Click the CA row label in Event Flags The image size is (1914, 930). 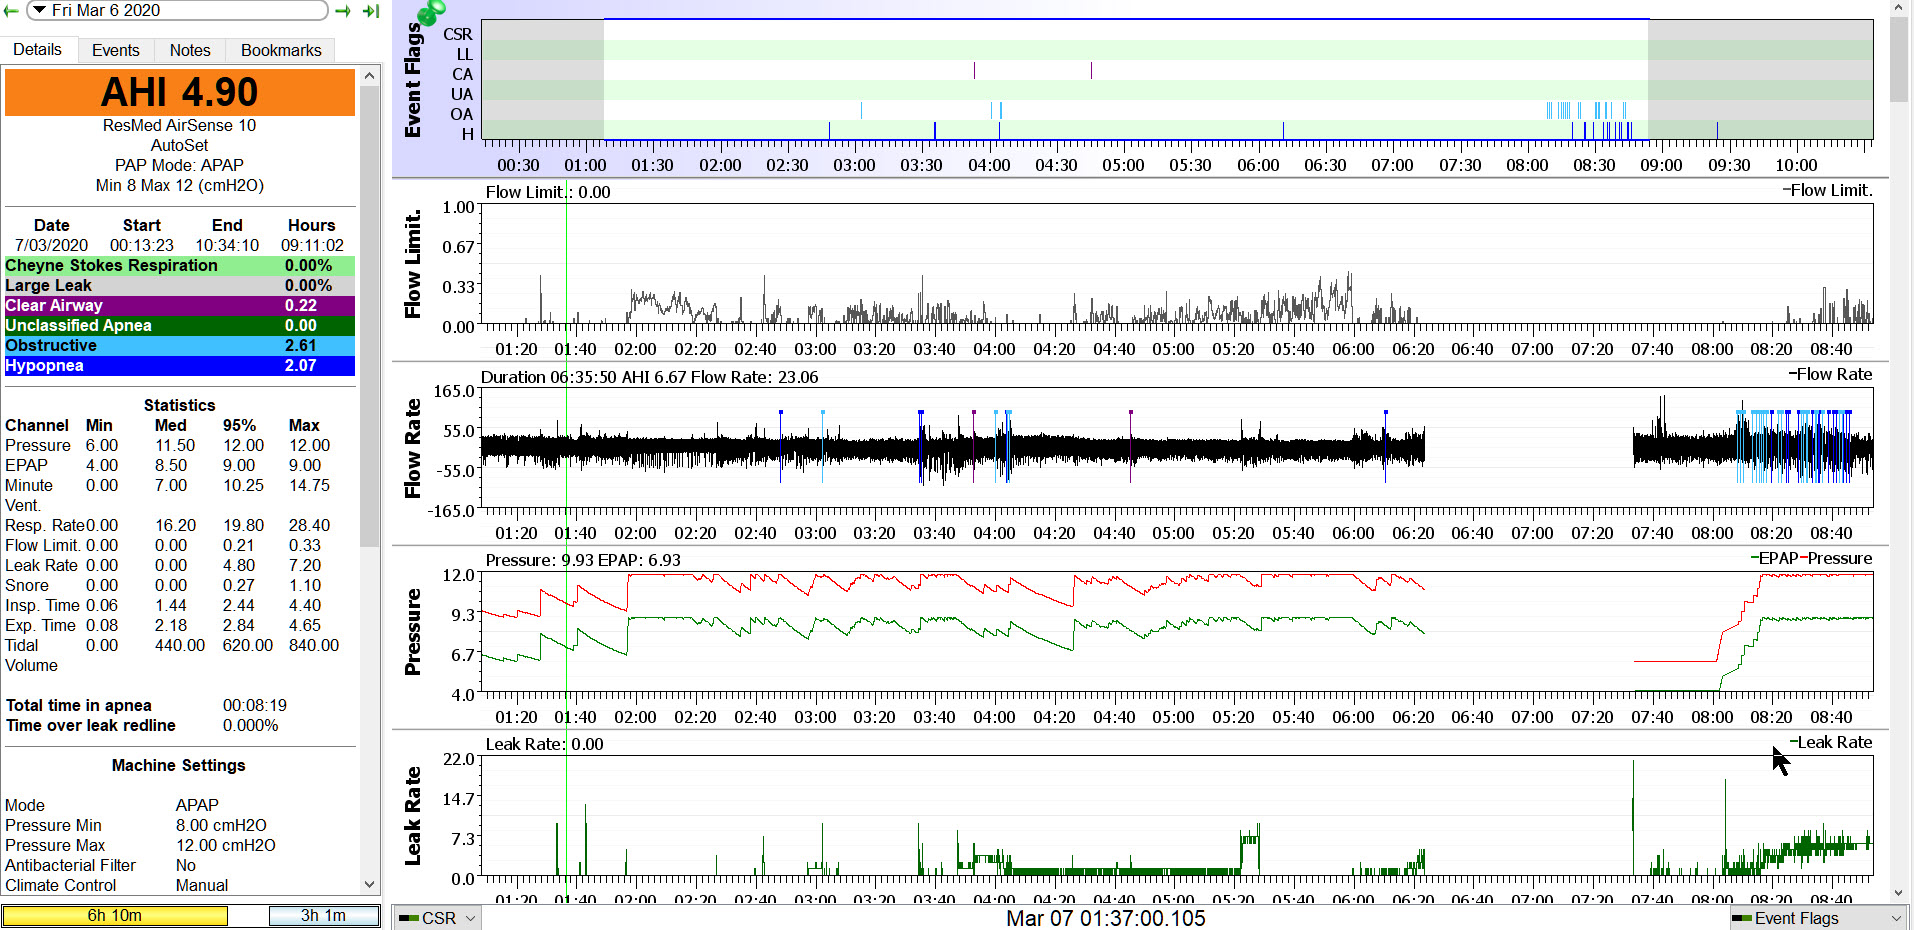tap(462, 74)
